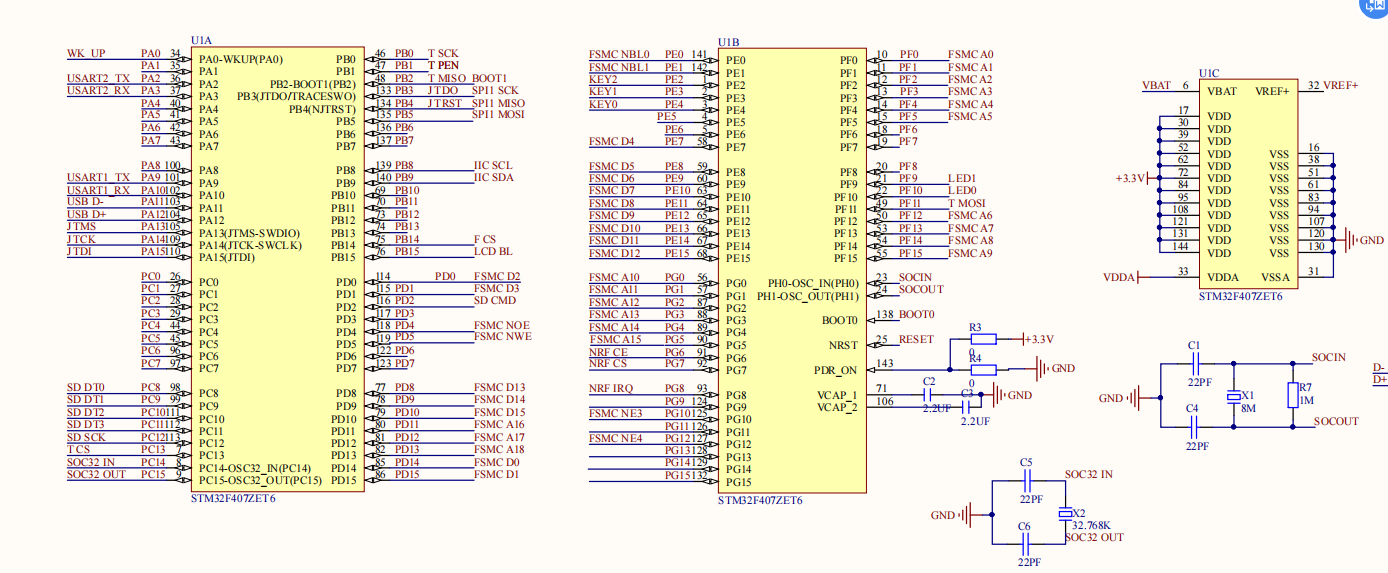The width and height of the screenshot is (1388, 573).
Task: Click the PDR_ON pin name
Action: (x=838, y=369)
